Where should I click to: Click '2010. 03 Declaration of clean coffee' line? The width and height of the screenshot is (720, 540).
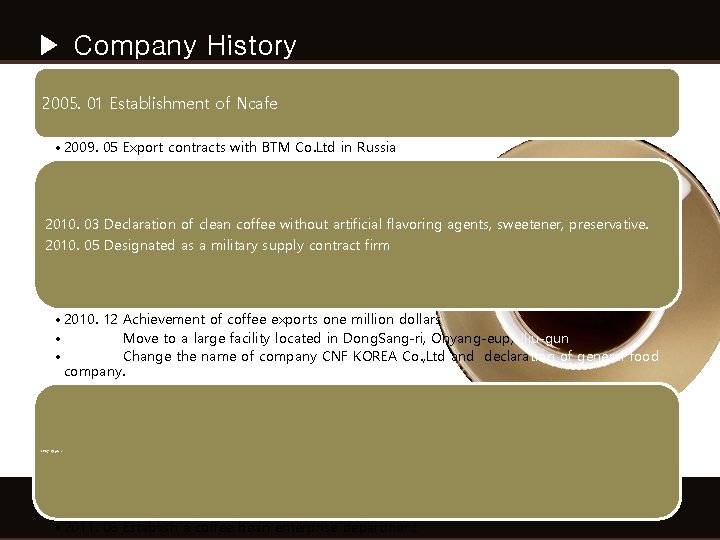click(347, 225)
